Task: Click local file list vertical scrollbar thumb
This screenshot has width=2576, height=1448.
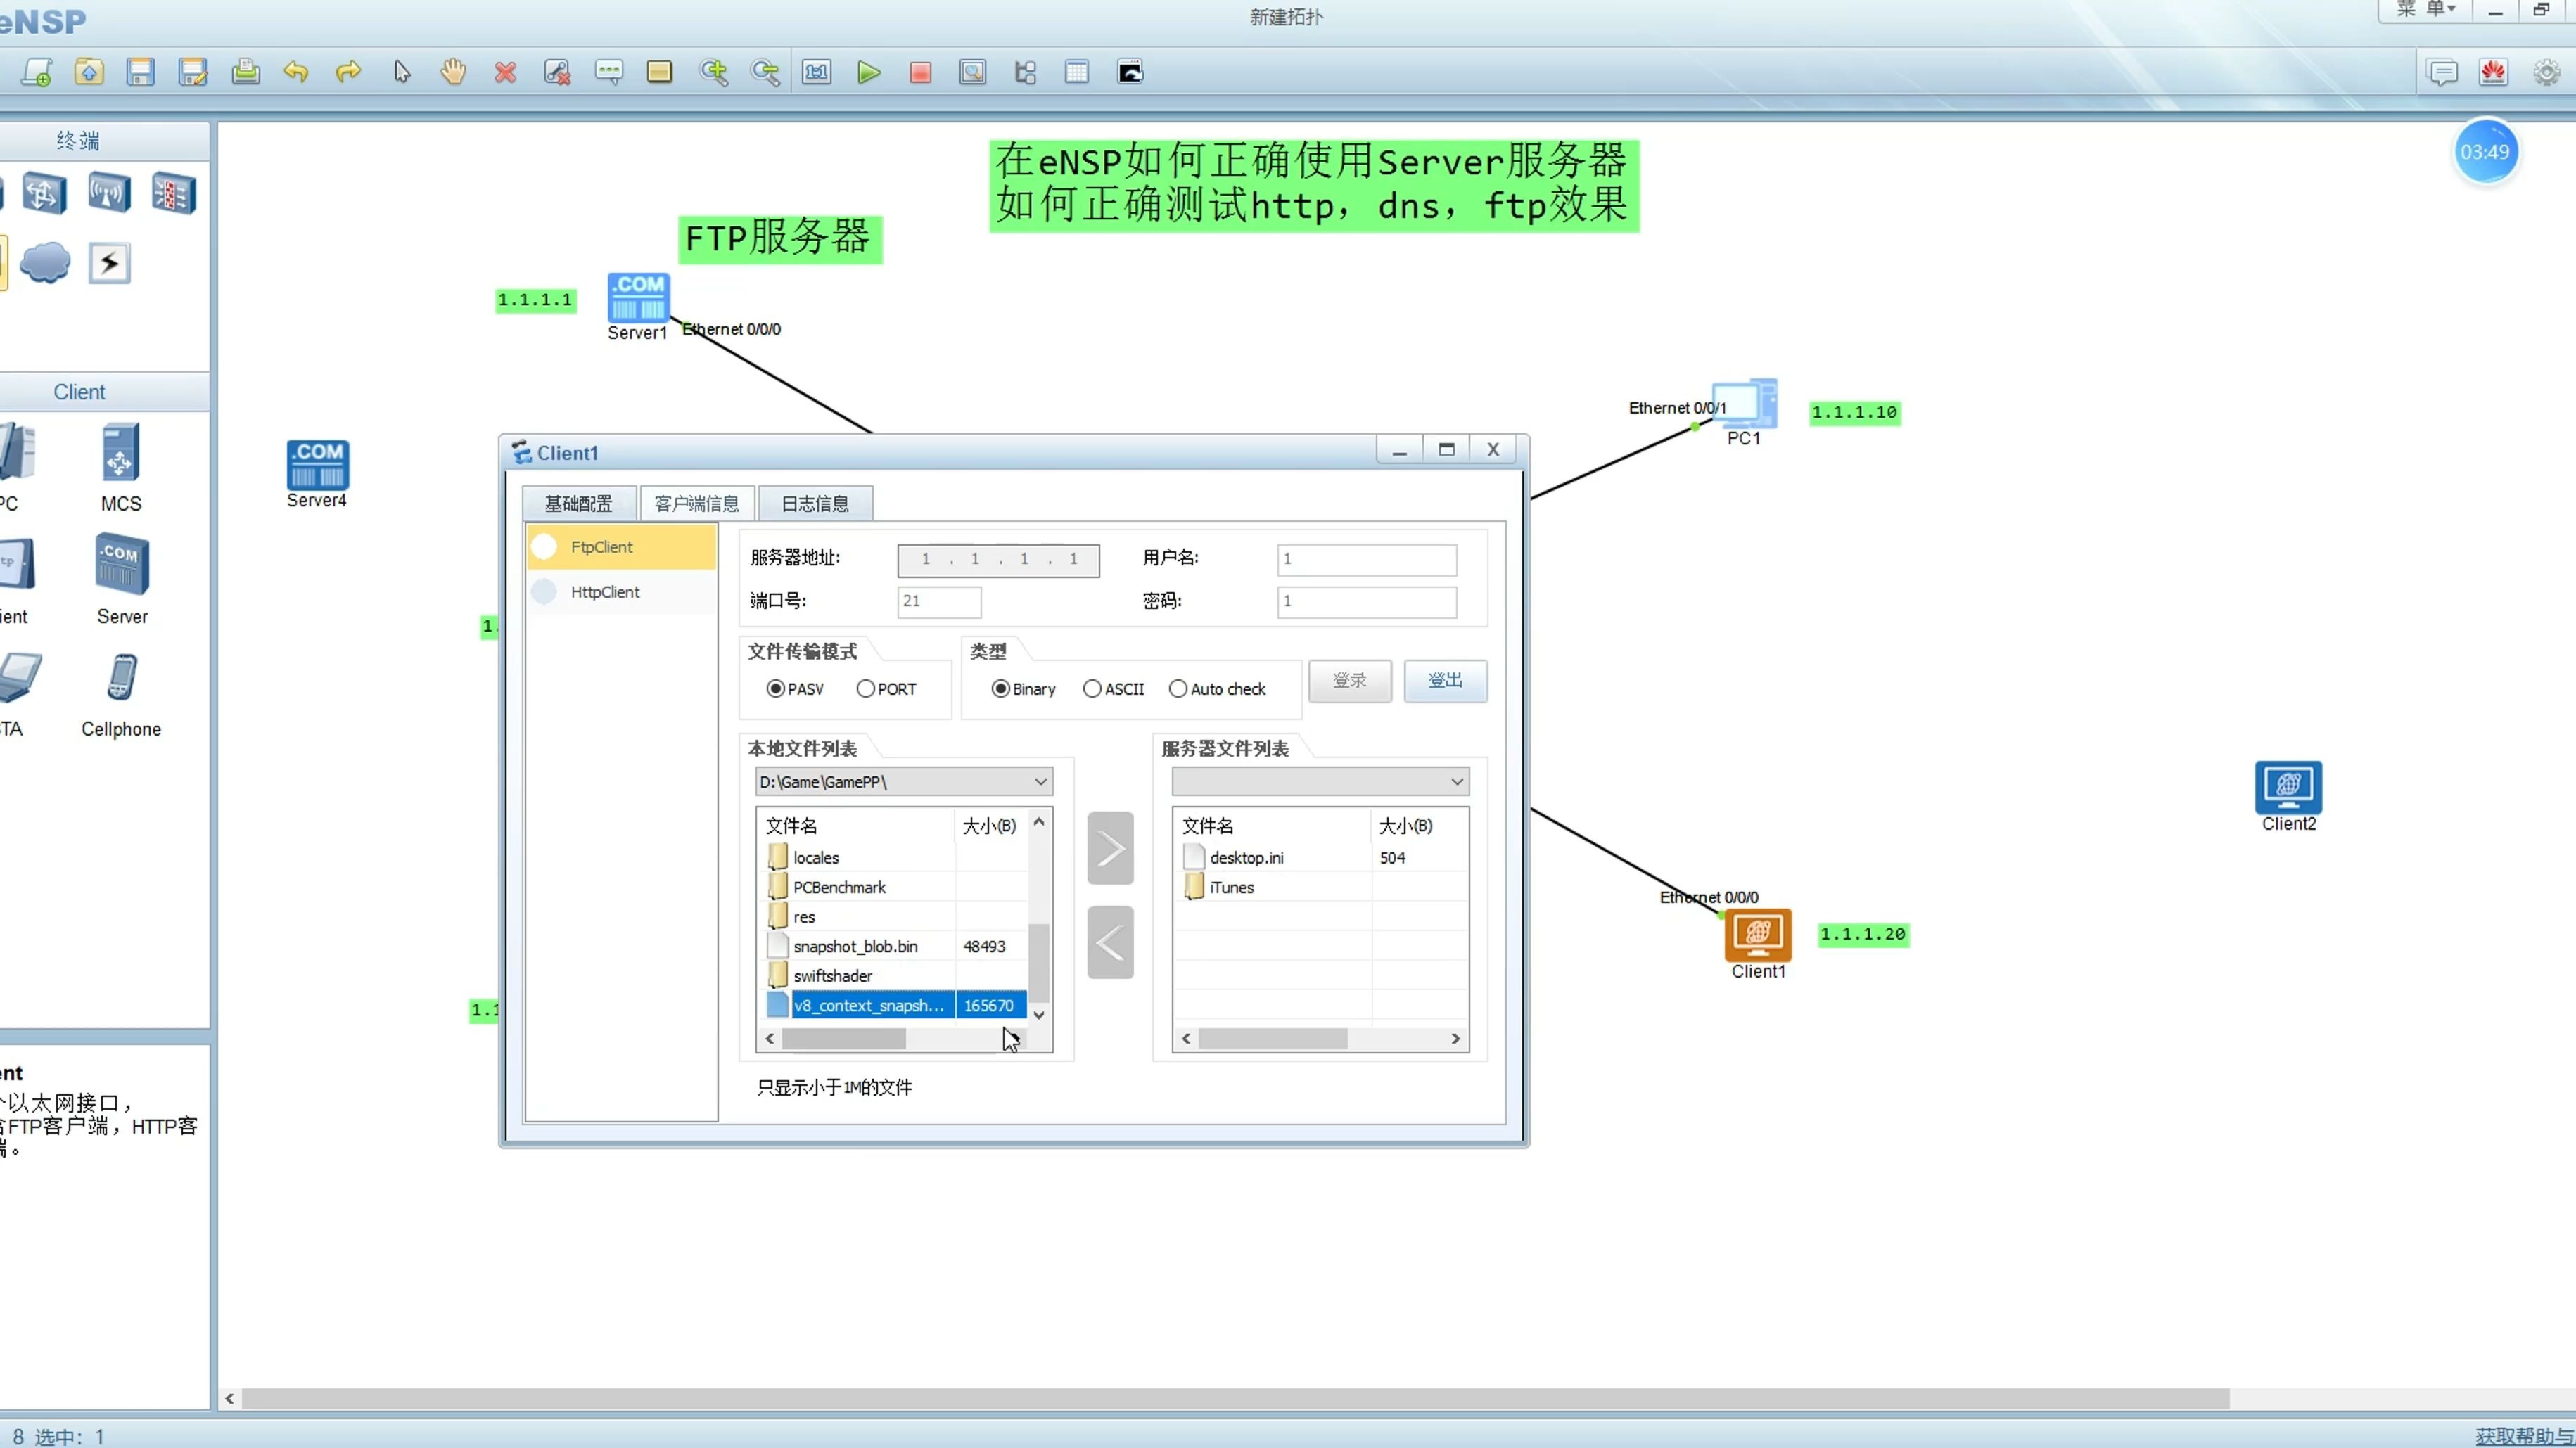Action: click(x=1039, y=962)
